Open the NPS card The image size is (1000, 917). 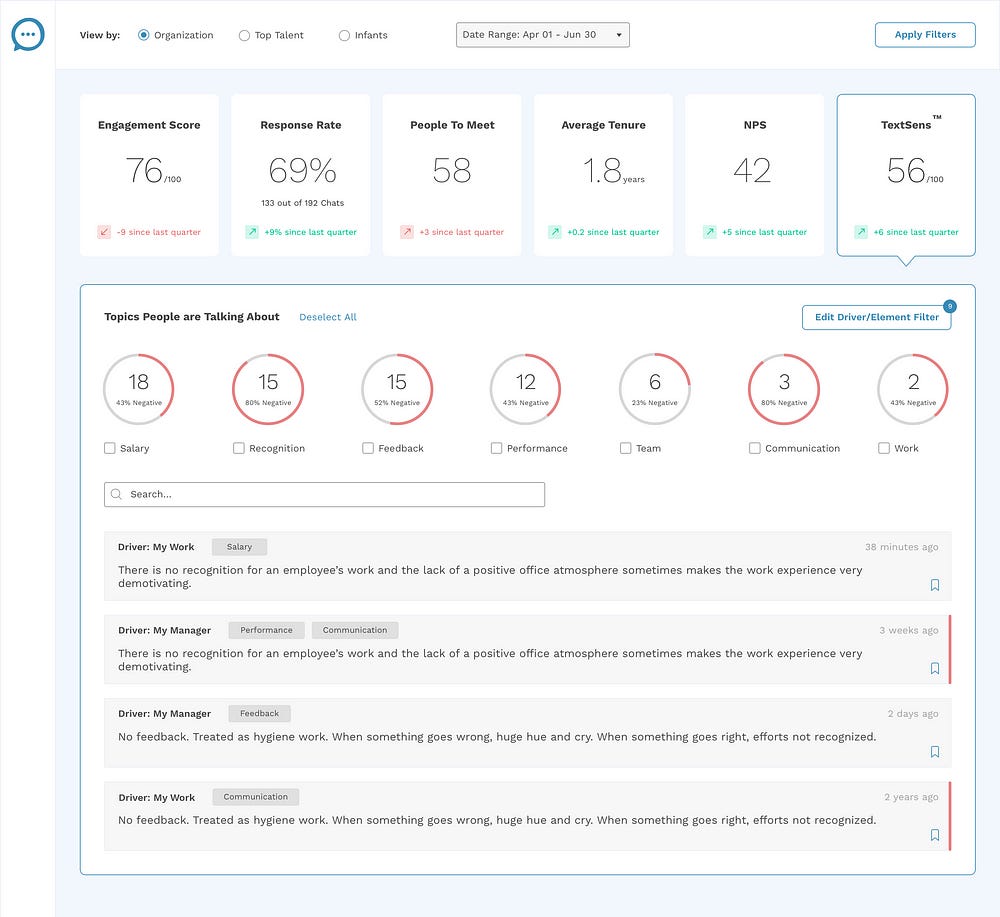pos(754,175)
